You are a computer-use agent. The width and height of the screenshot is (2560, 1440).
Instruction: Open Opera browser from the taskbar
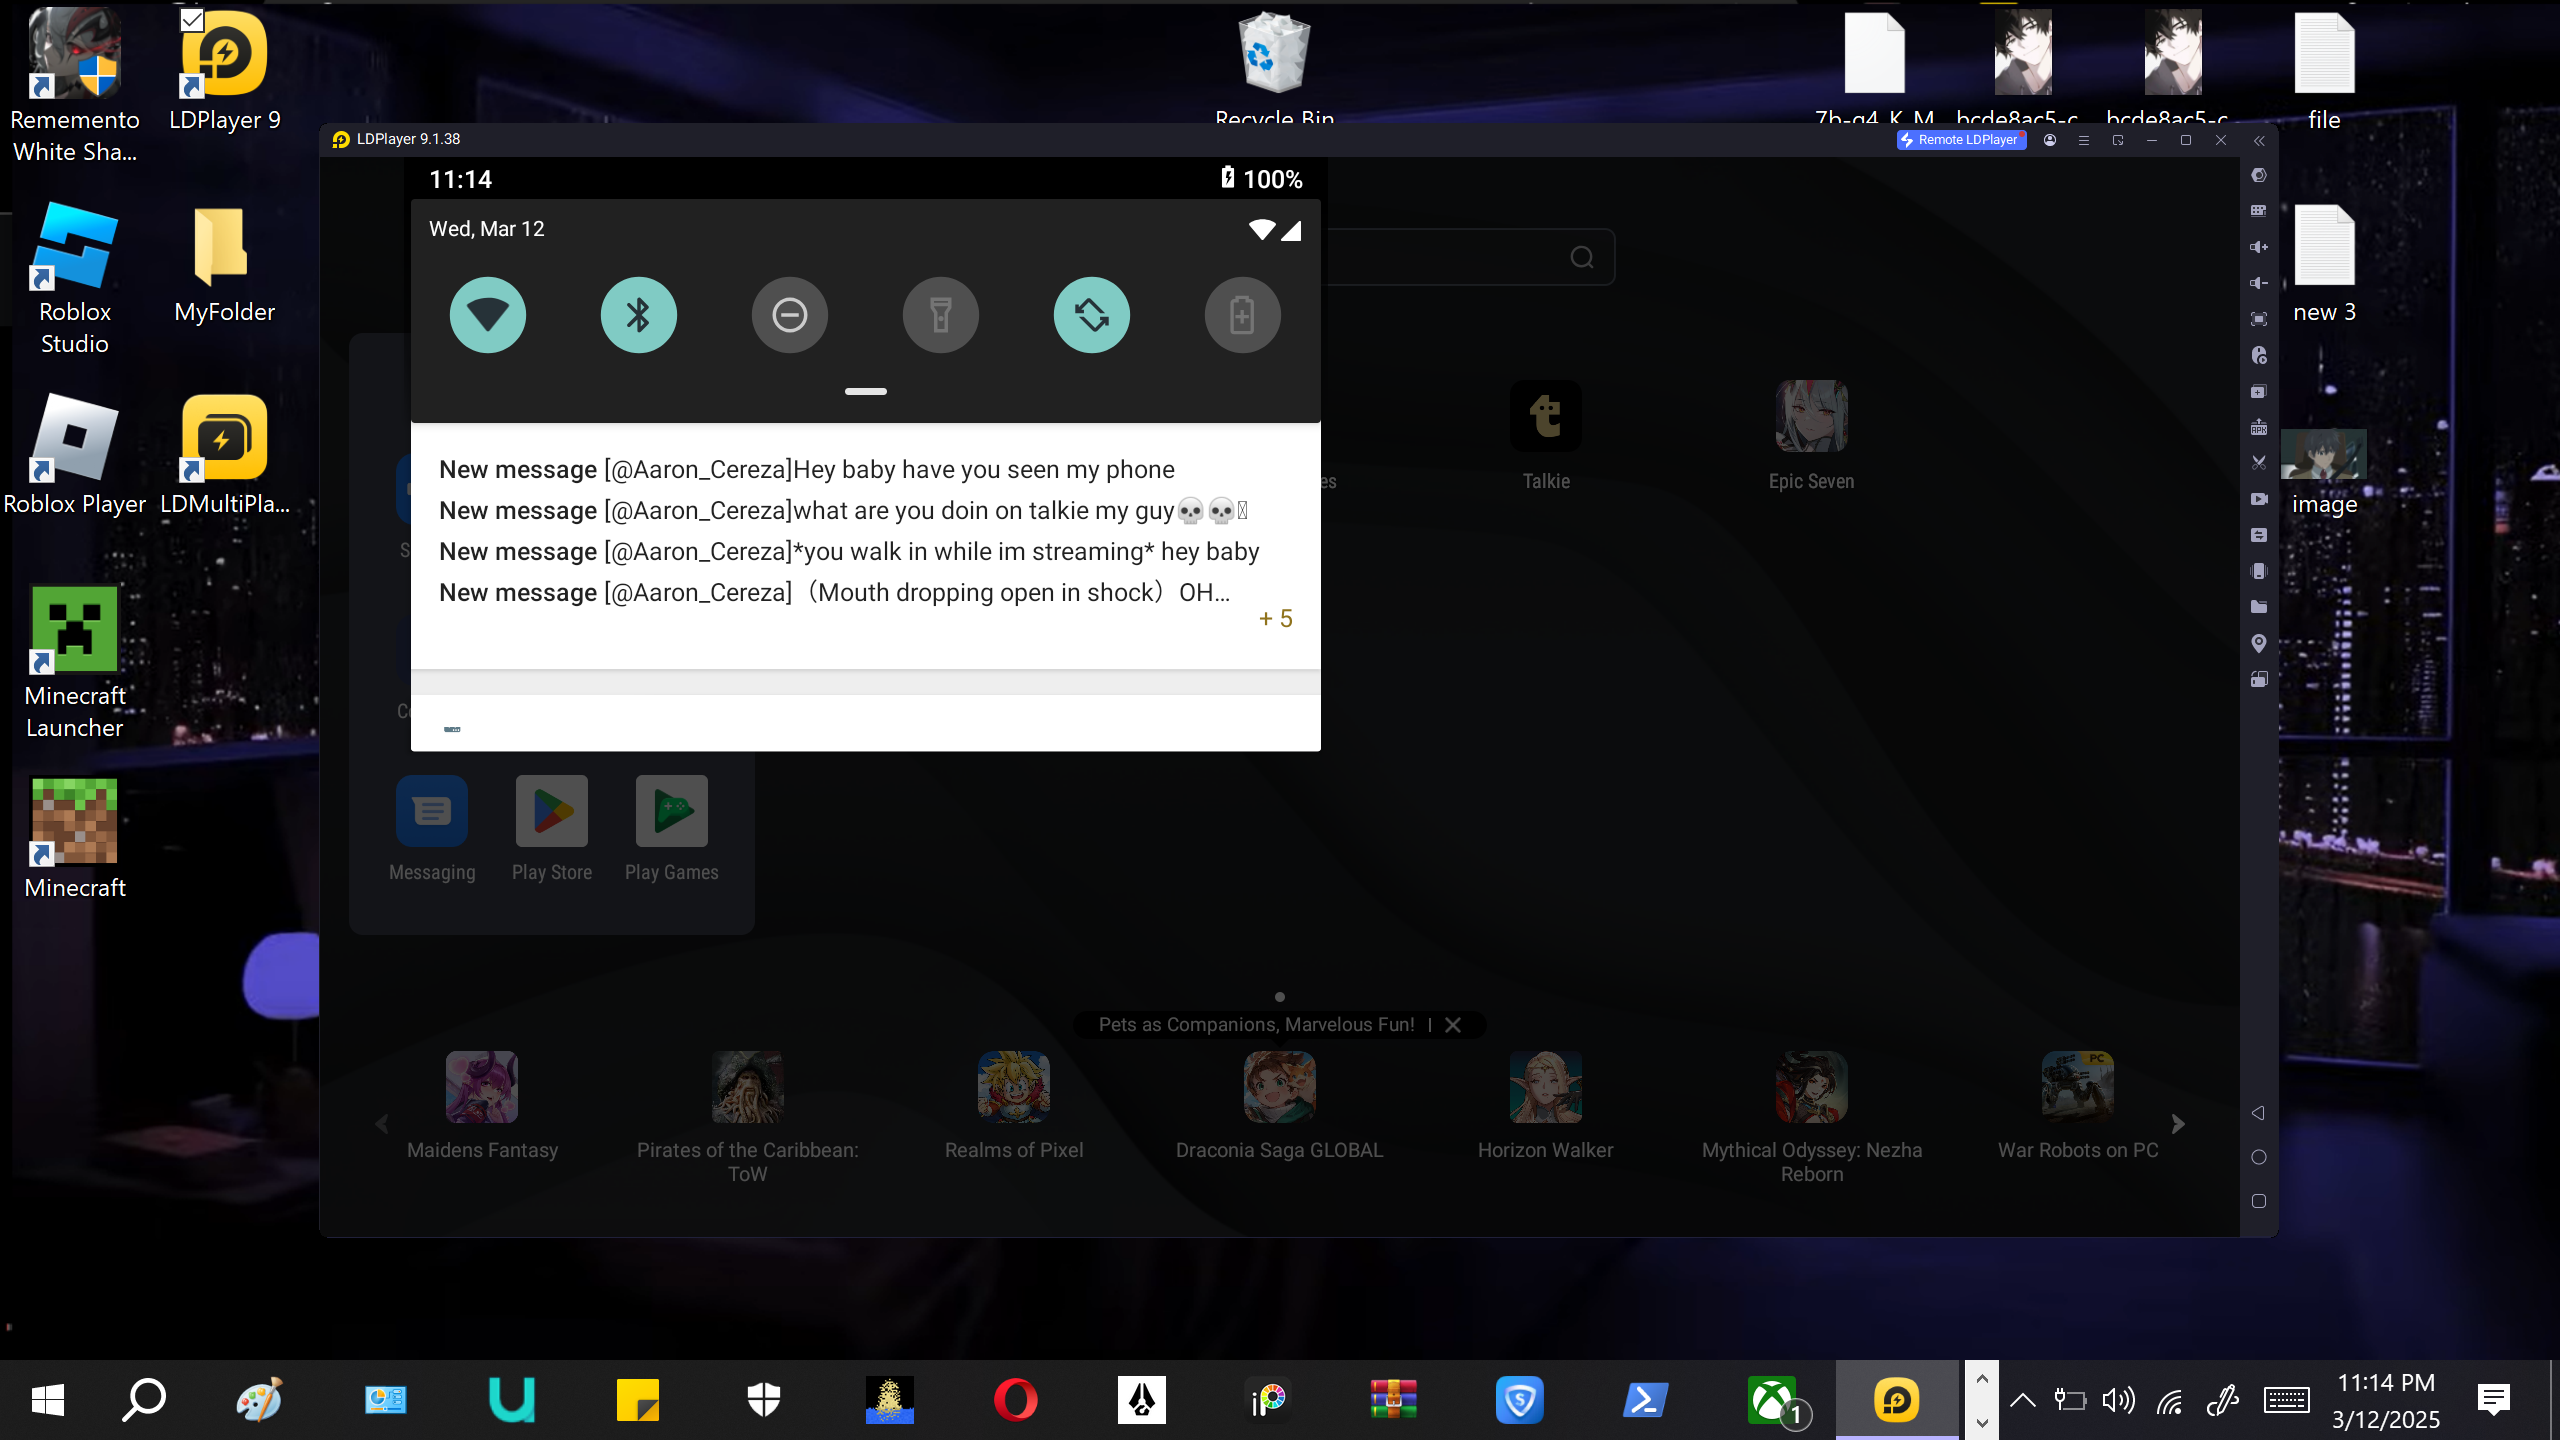pyautogui.click(x=1015, y=1400)
